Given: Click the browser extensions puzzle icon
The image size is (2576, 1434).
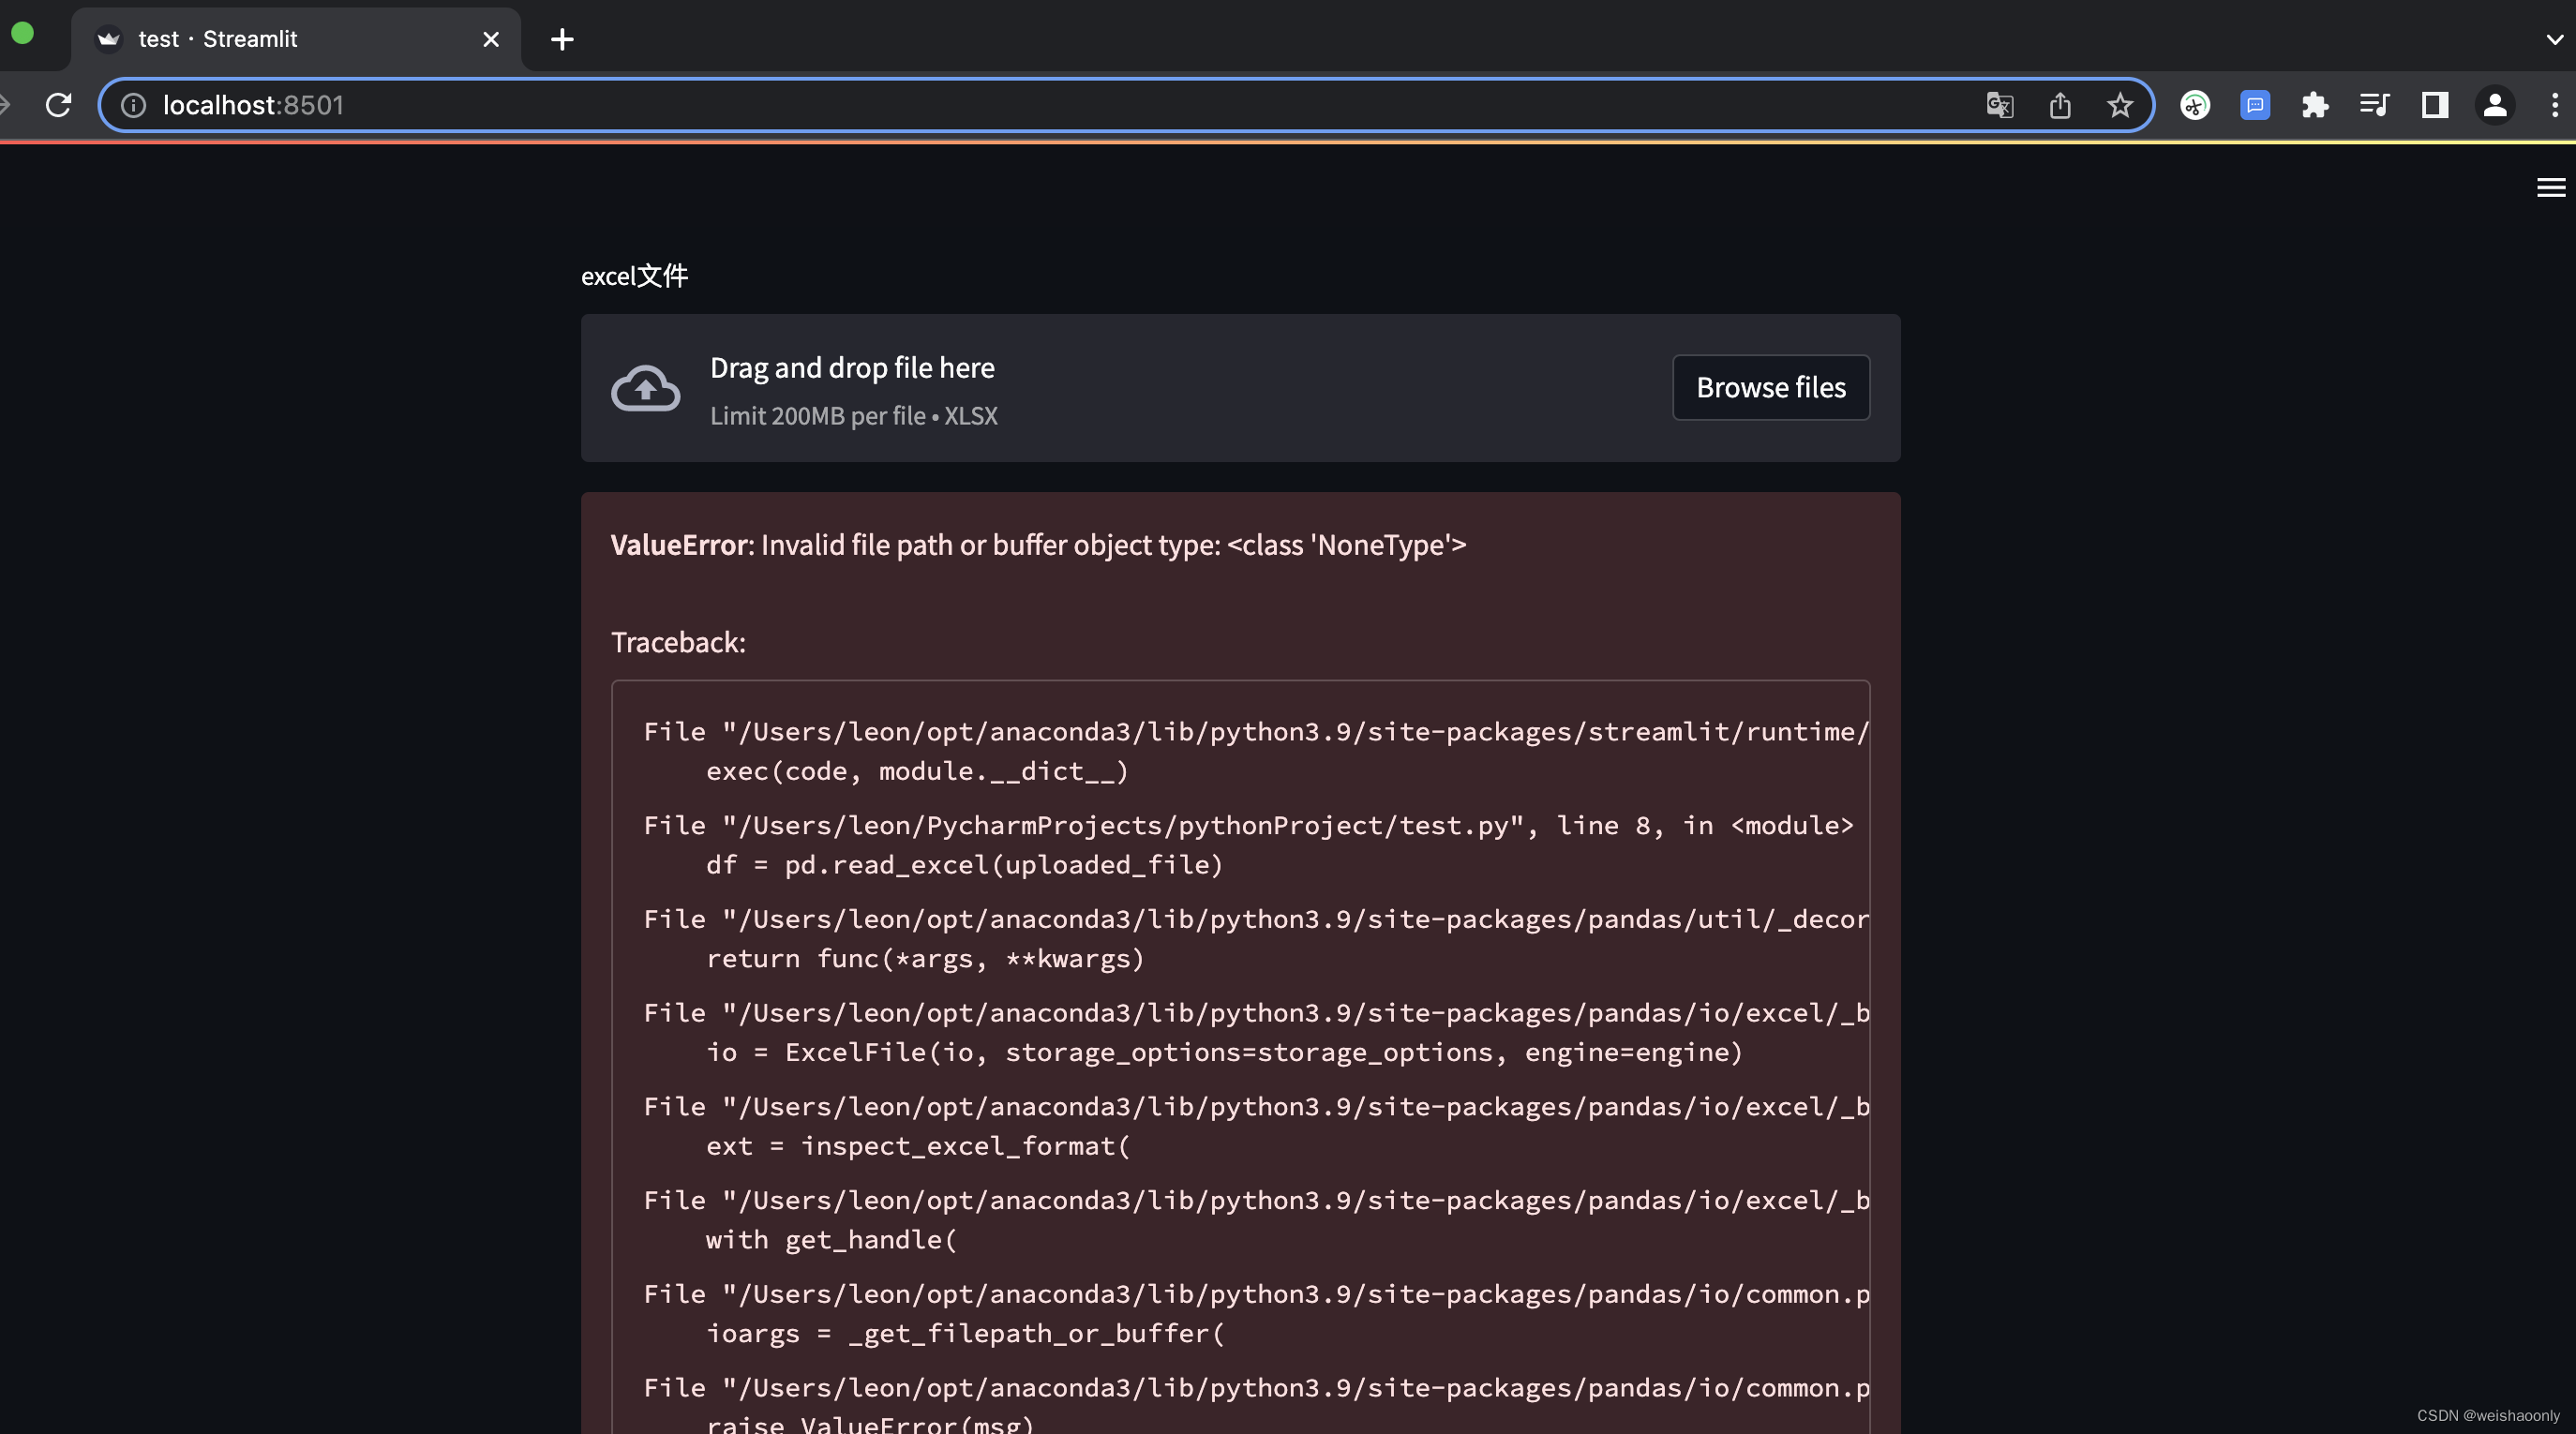Looking at the screenshot, I should coord(2313,102).
